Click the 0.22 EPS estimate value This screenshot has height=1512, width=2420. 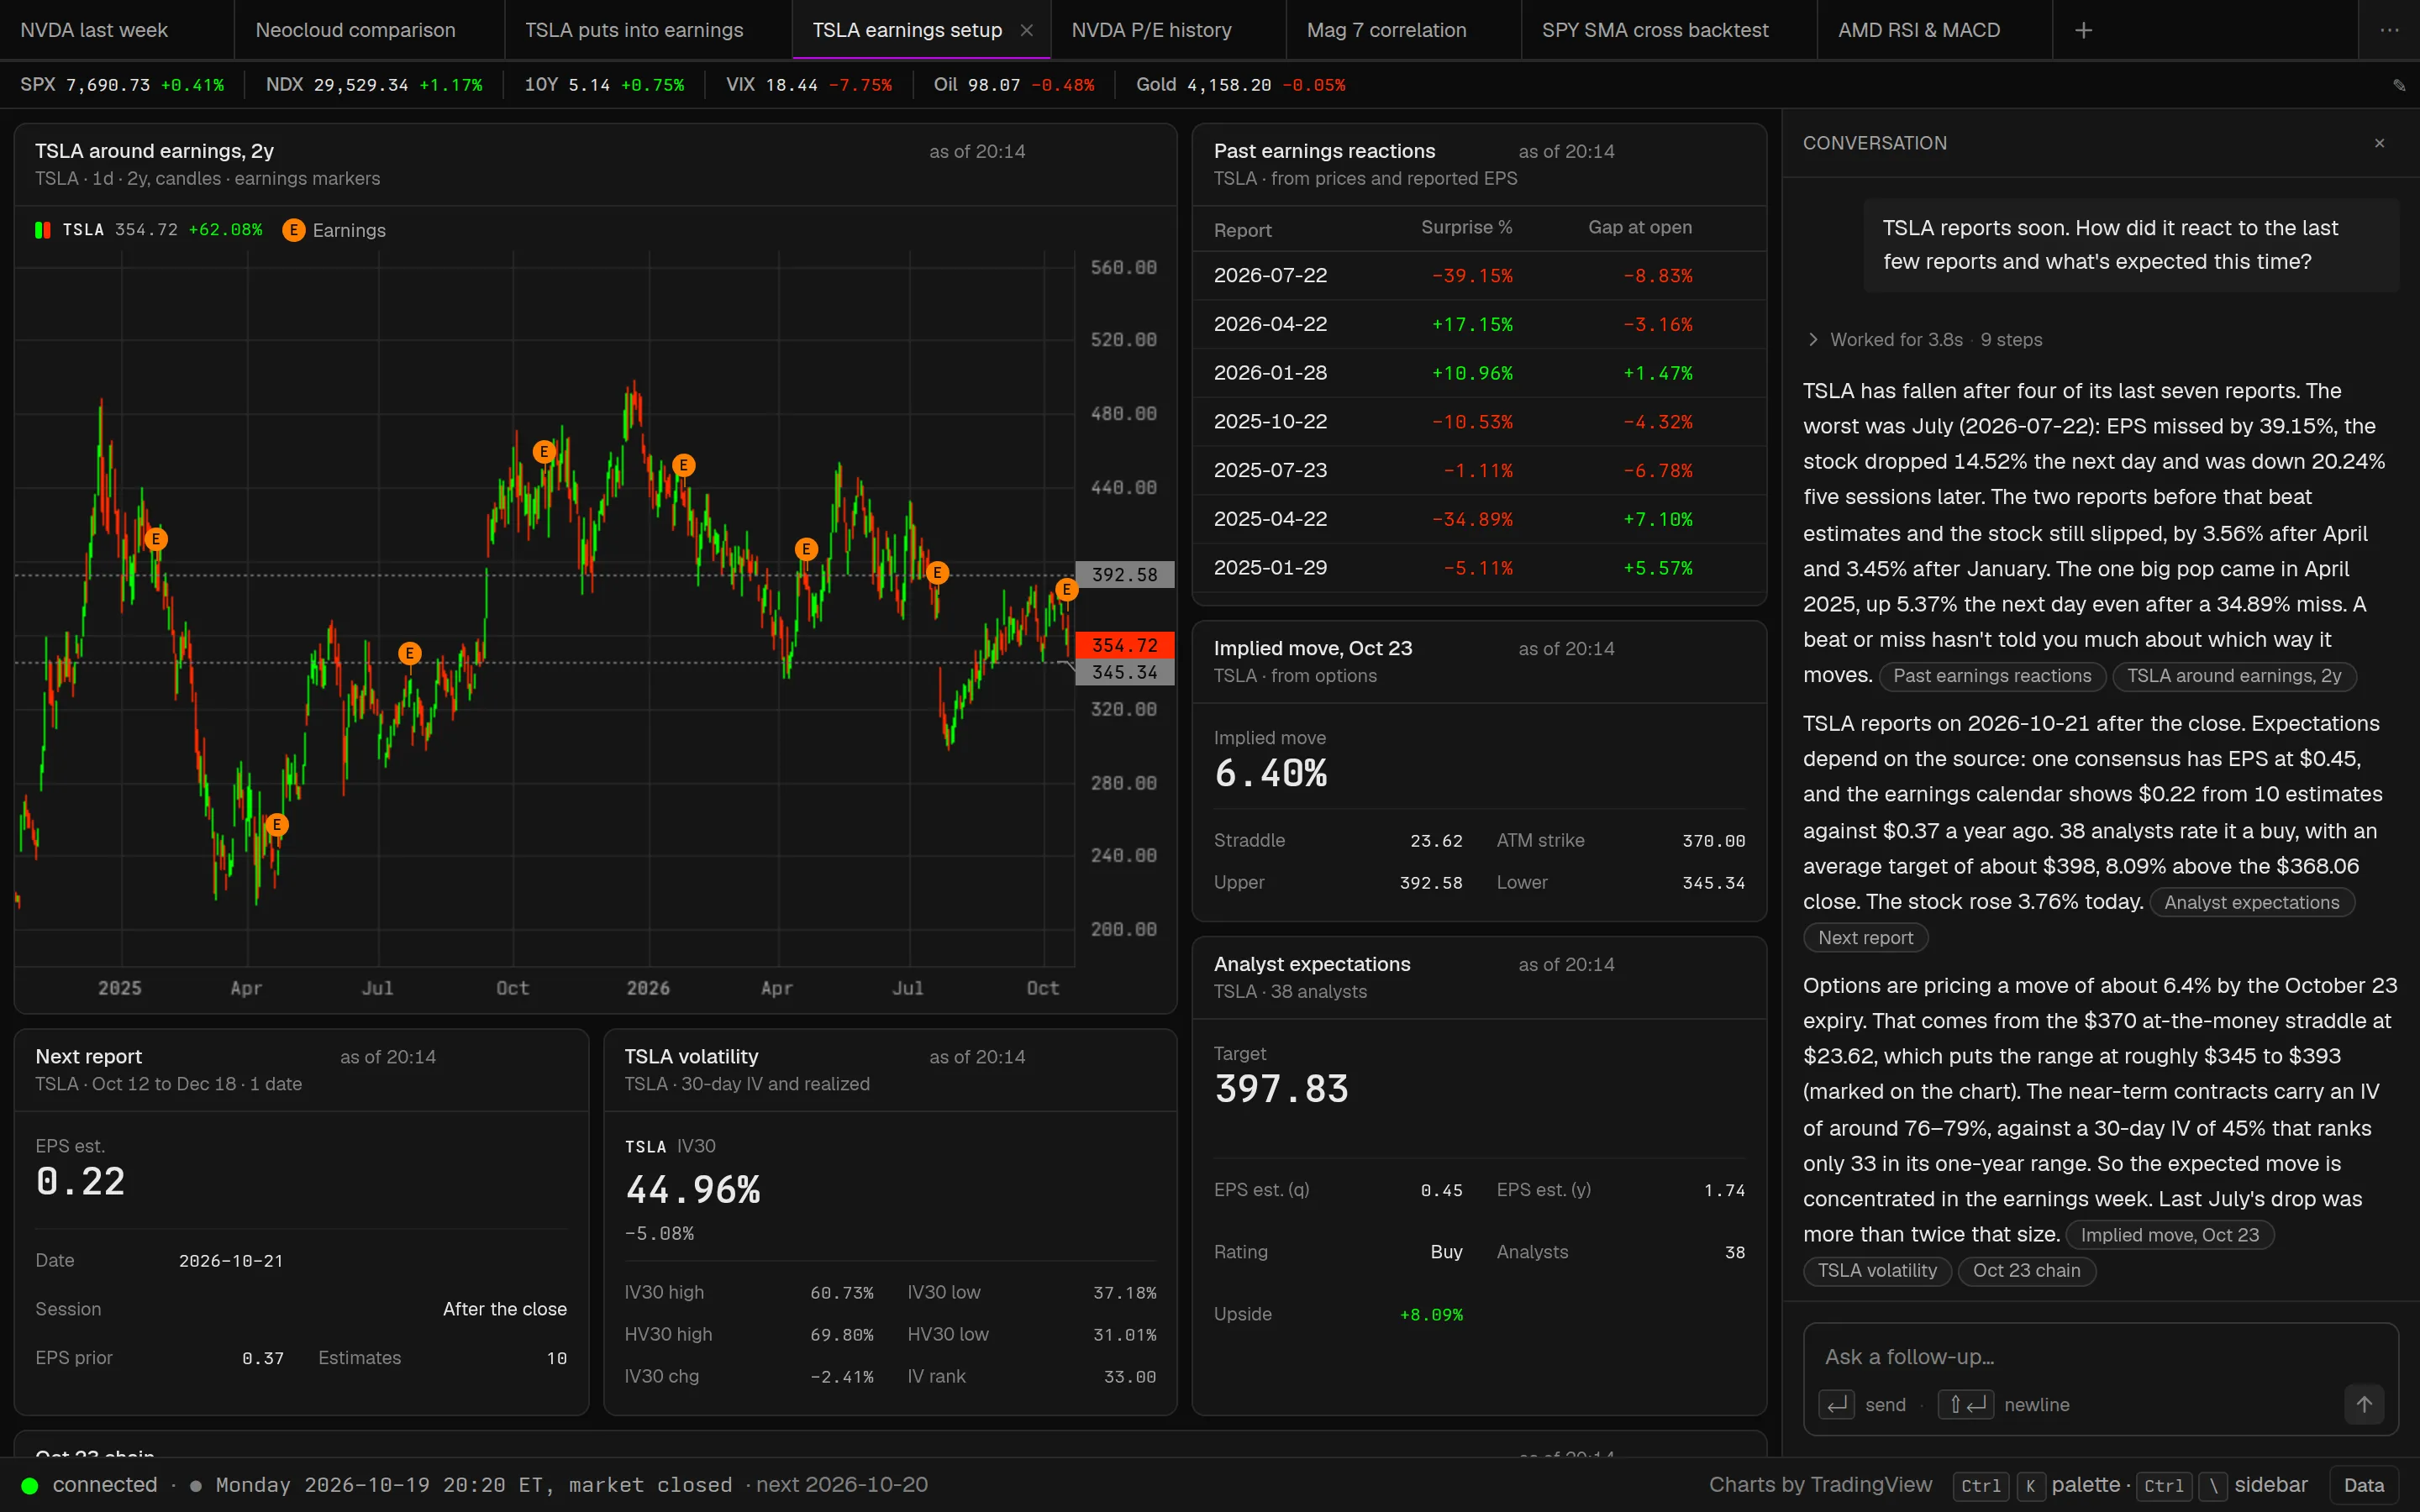[80, 1182]
